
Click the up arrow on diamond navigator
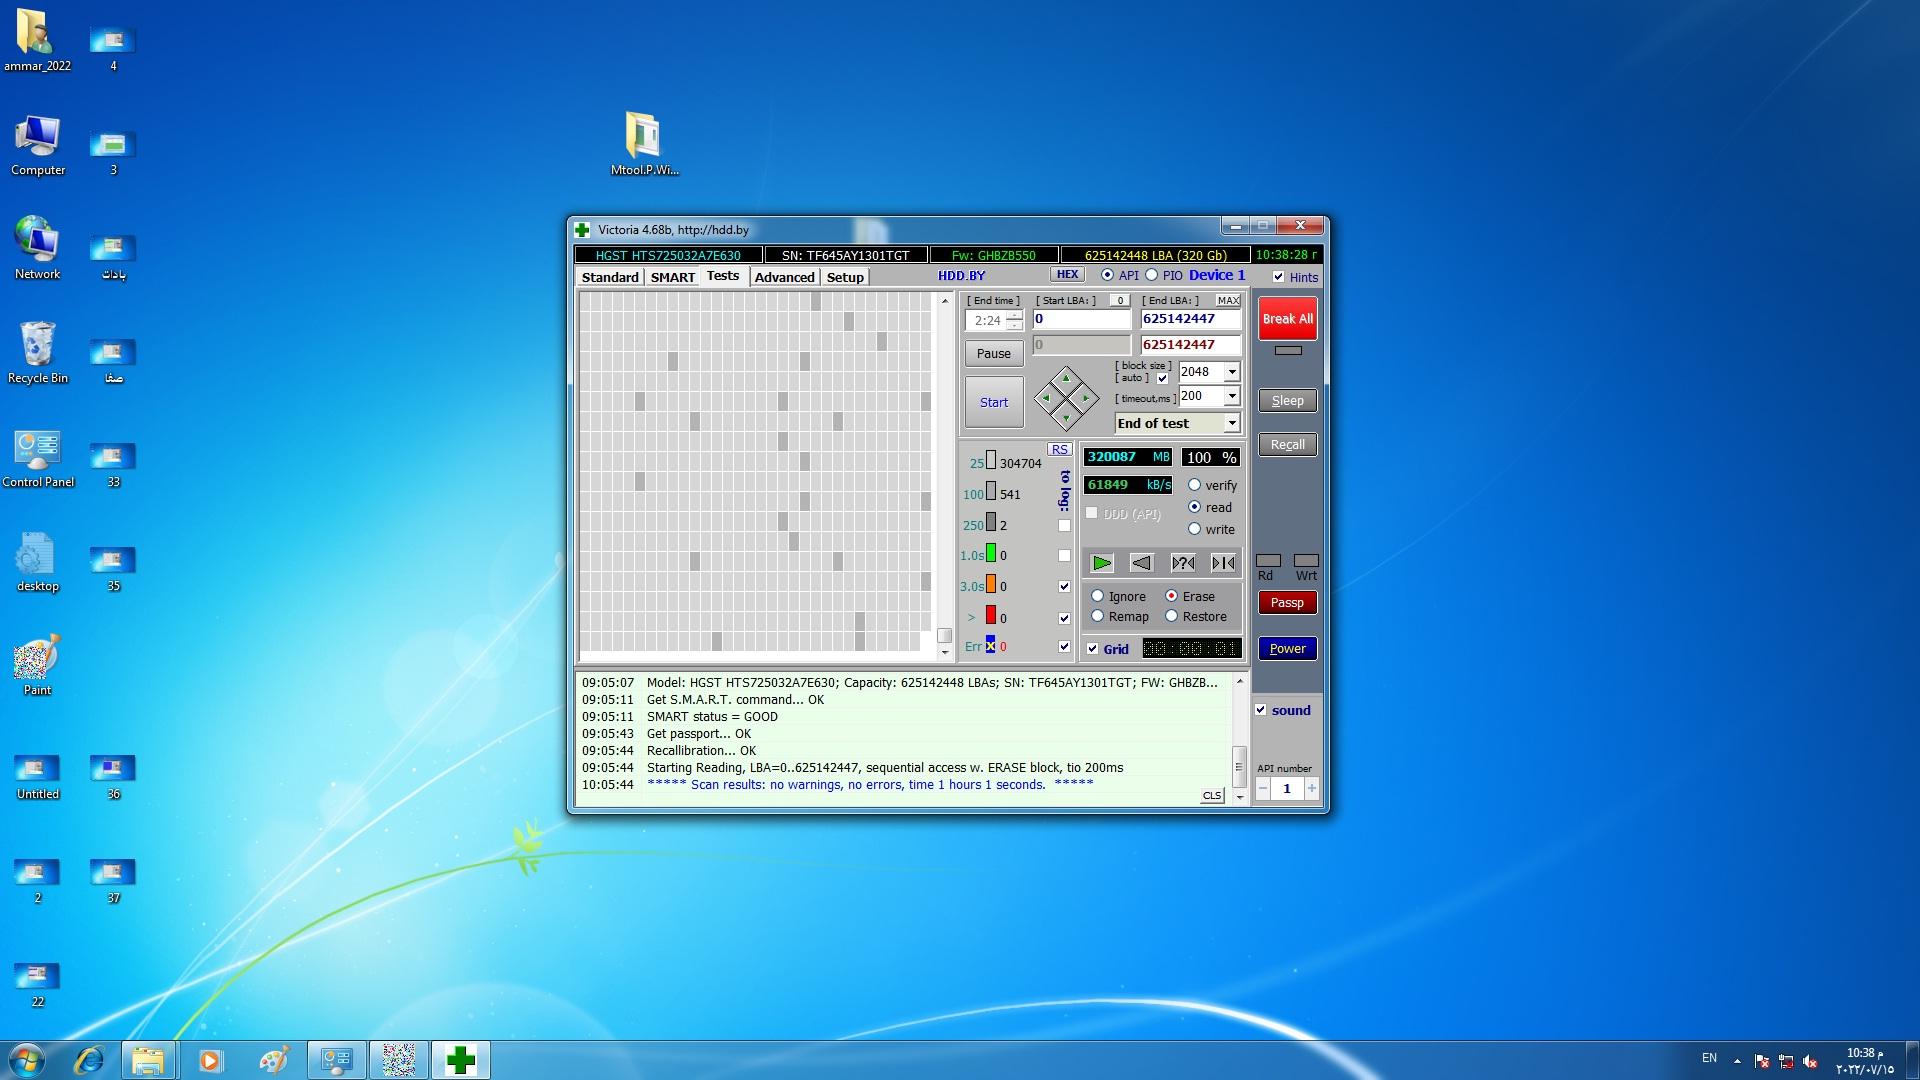pos(1066,379)
